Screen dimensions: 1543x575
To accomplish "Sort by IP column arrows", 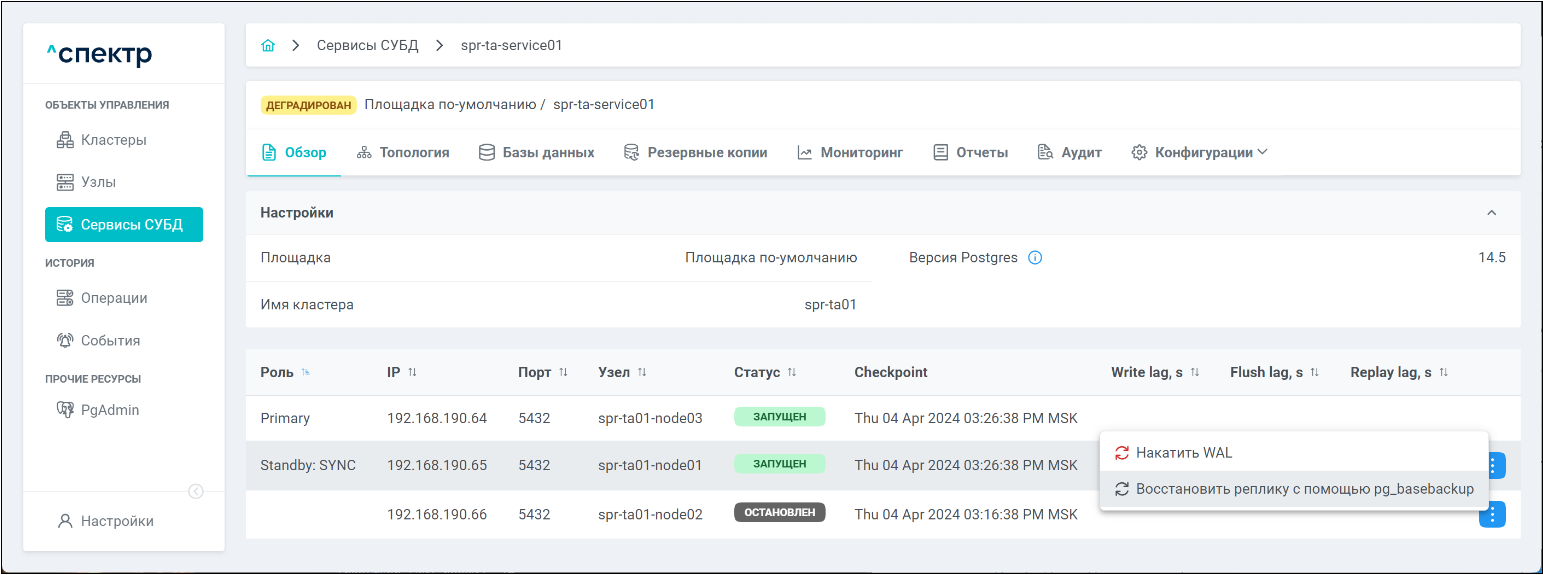I will 412,373.
